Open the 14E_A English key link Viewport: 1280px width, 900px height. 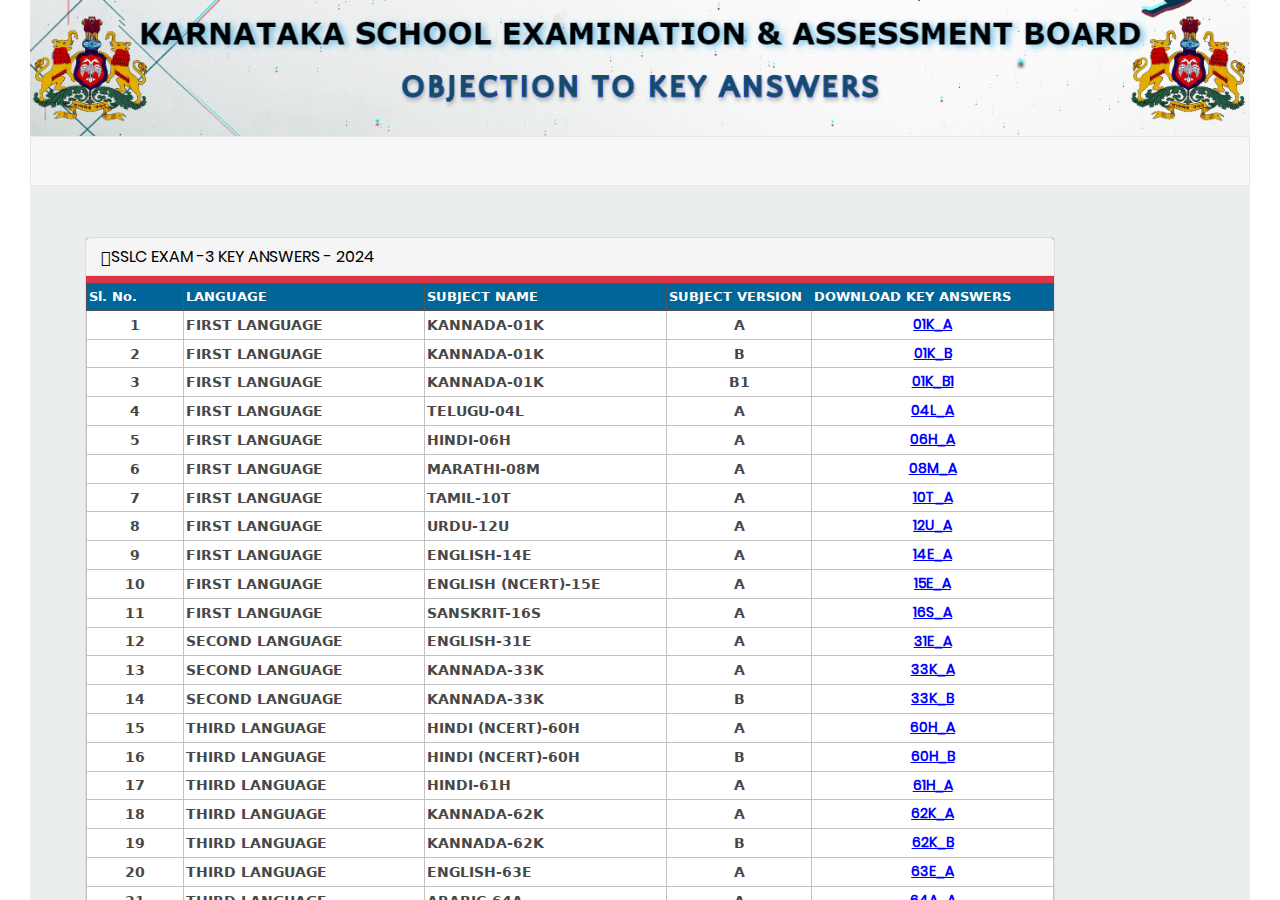932,555
